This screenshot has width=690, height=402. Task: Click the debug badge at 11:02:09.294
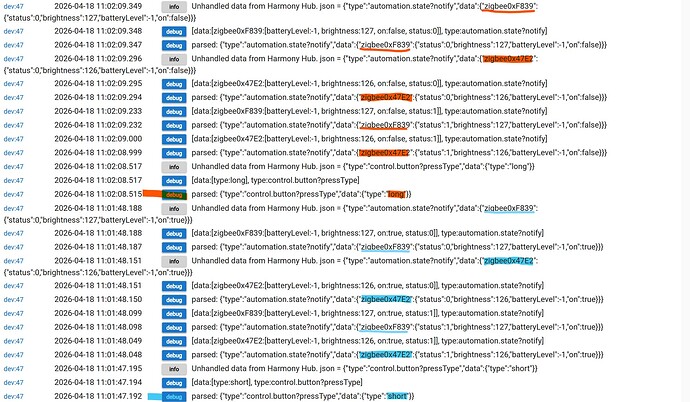point(174,98)
